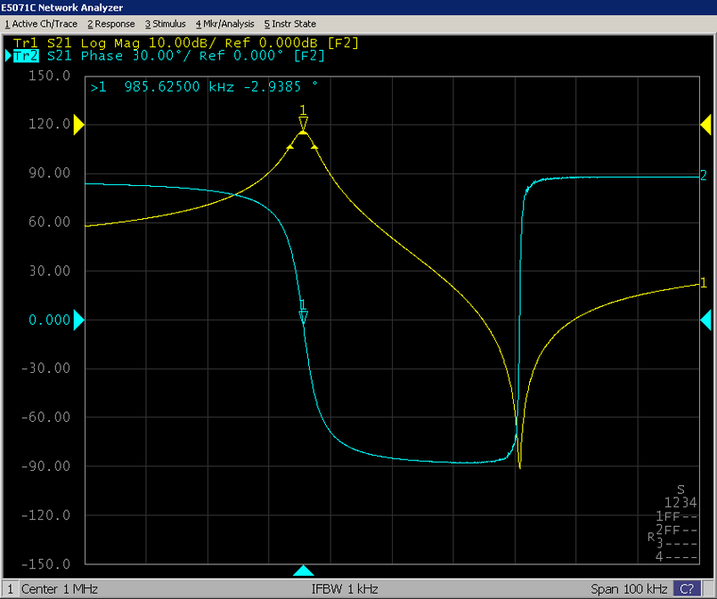The height and width of the screenshot is (599, 717).
Task: Click marker 1 on the cyan phase trace
Action: click(303, 317)
